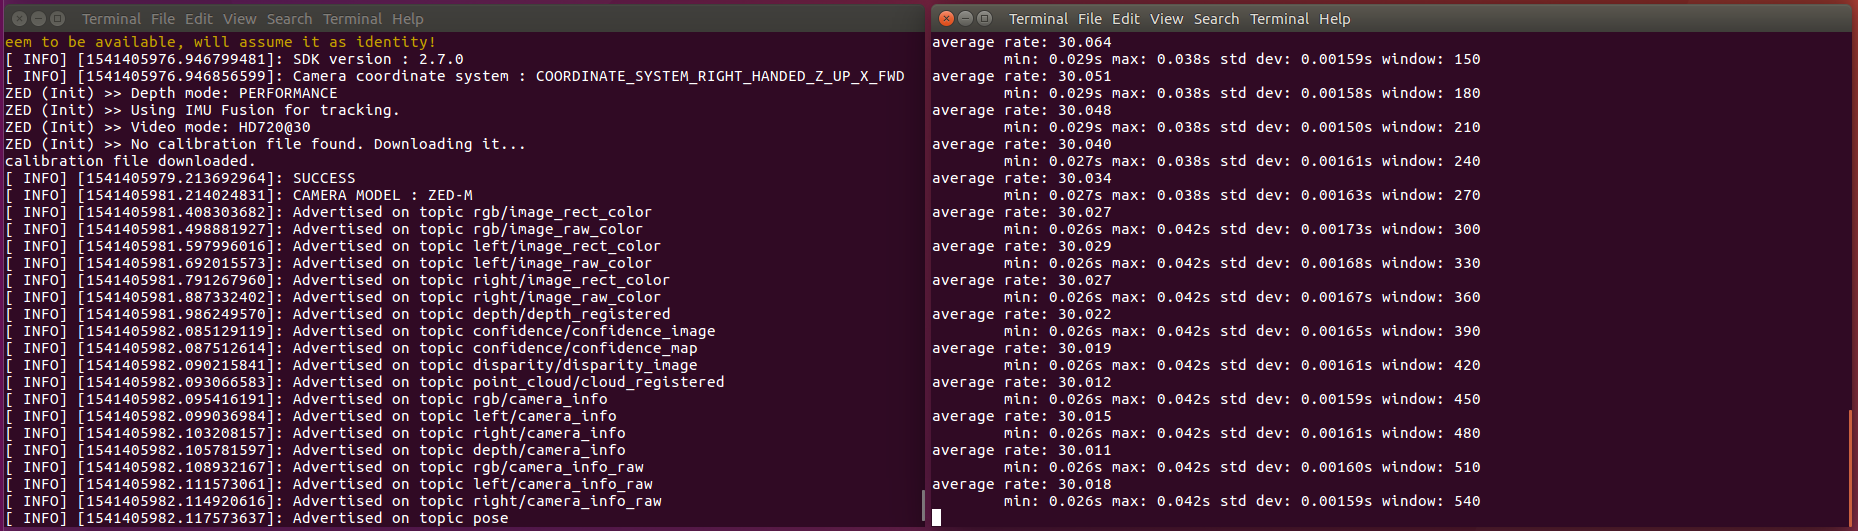The height and width of the screenshot is (531, 1858).
Task: Open View menu in right terminal window
Action: (1167, 19)
